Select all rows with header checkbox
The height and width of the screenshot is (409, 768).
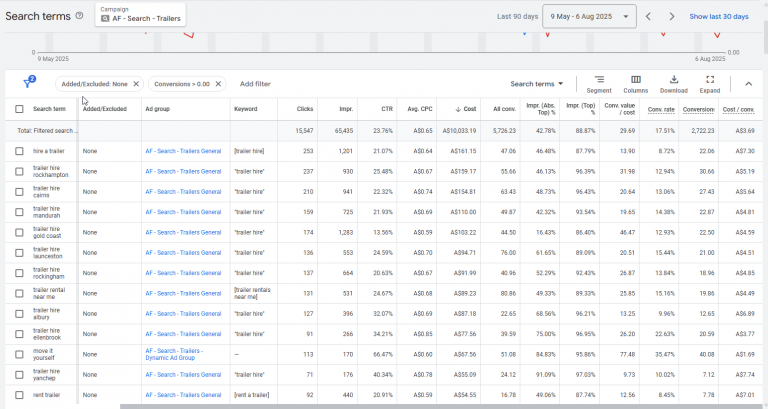pos(19,109)
